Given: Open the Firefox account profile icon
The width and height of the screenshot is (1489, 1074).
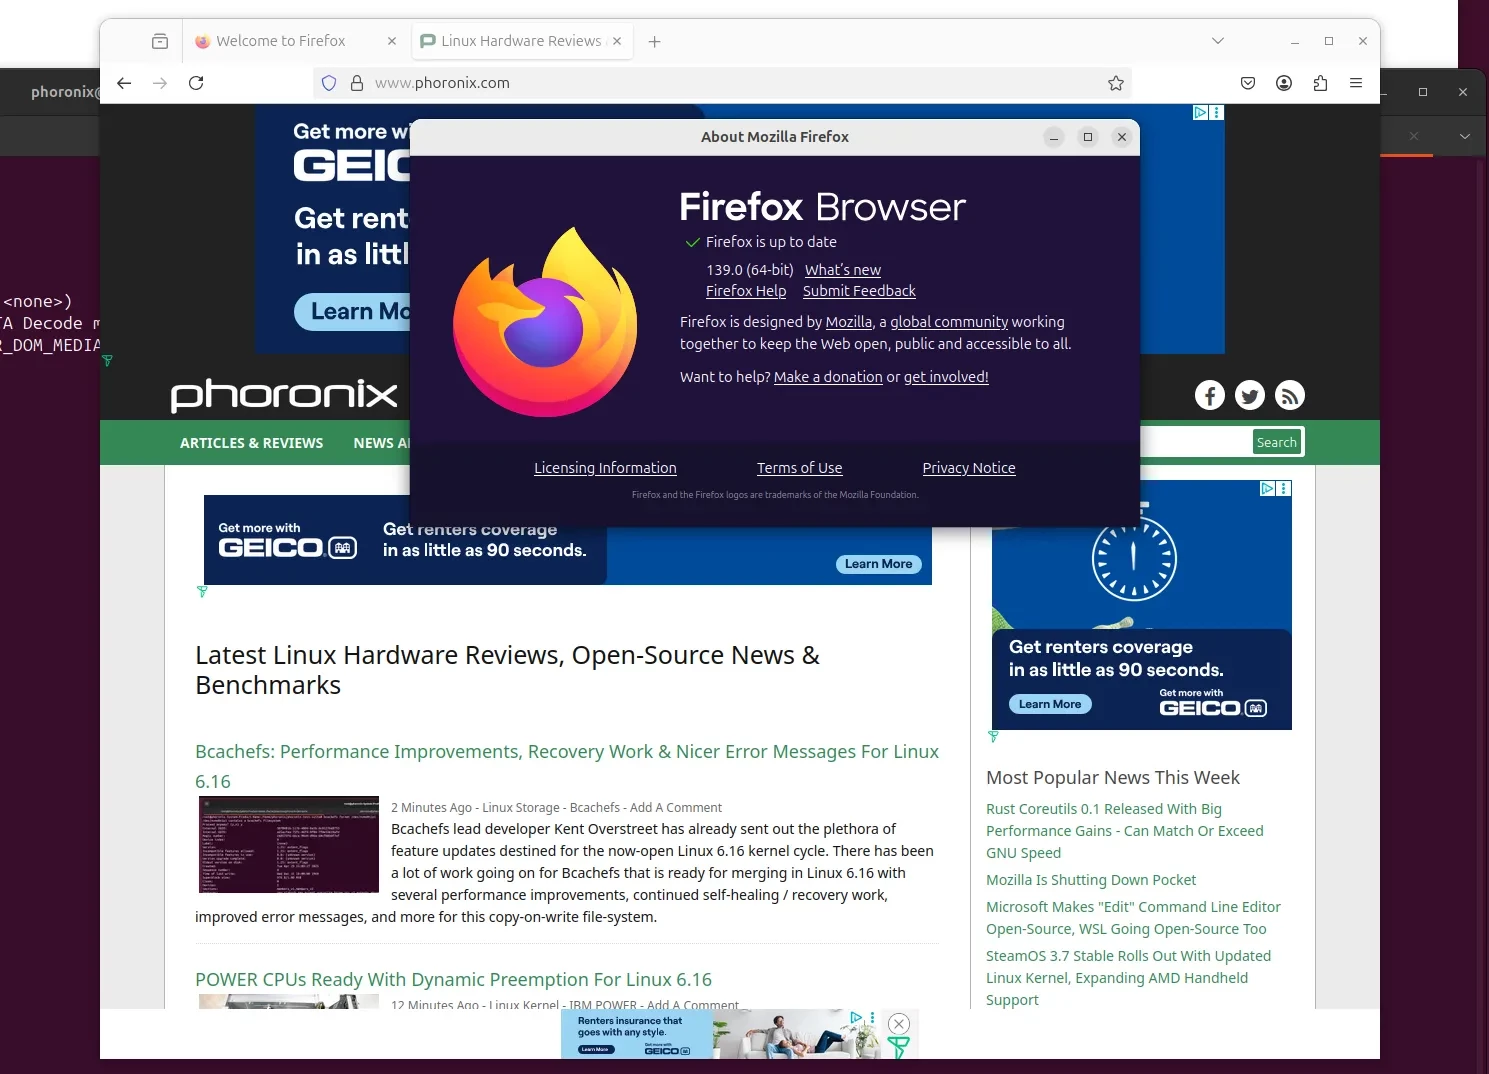Looking at the screenshot, I should [1284, 83].
